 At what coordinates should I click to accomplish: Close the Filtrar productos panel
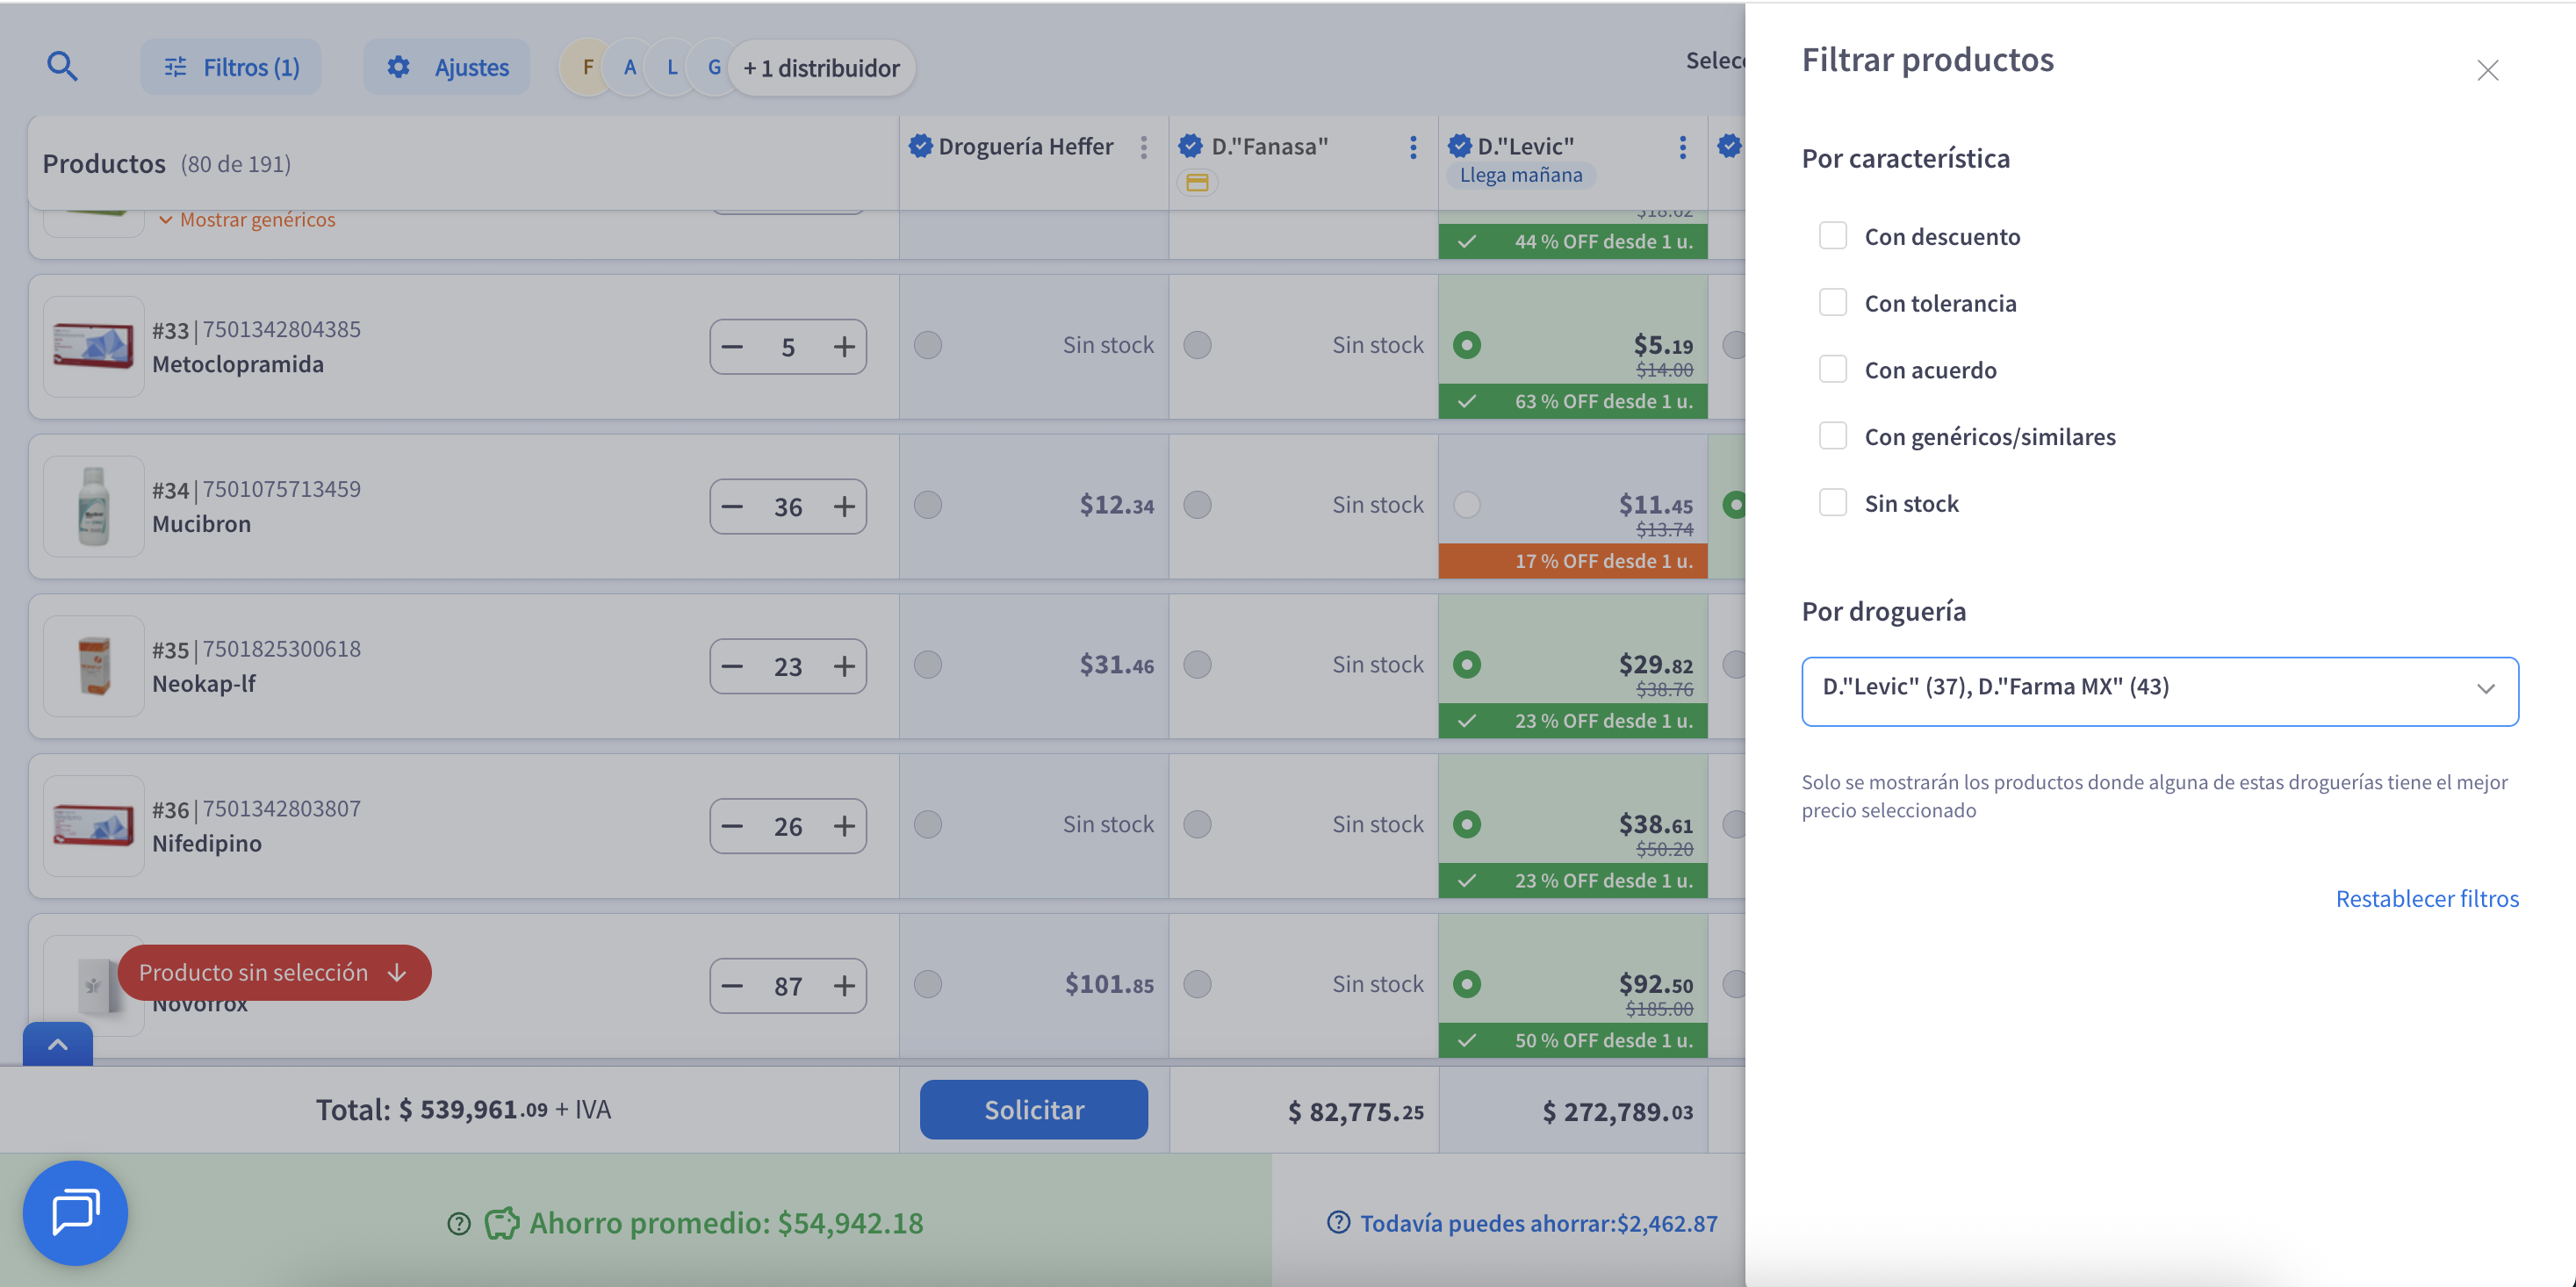[x=2487, y=70]
